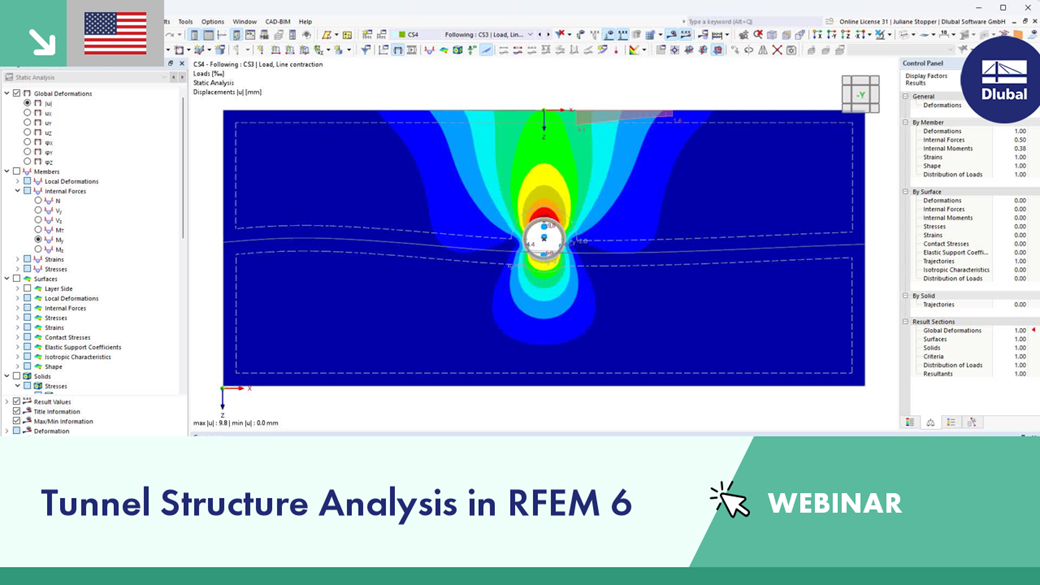Go to next load case arrow
This screenshot has height=585, width=1040.
(548, 34)
